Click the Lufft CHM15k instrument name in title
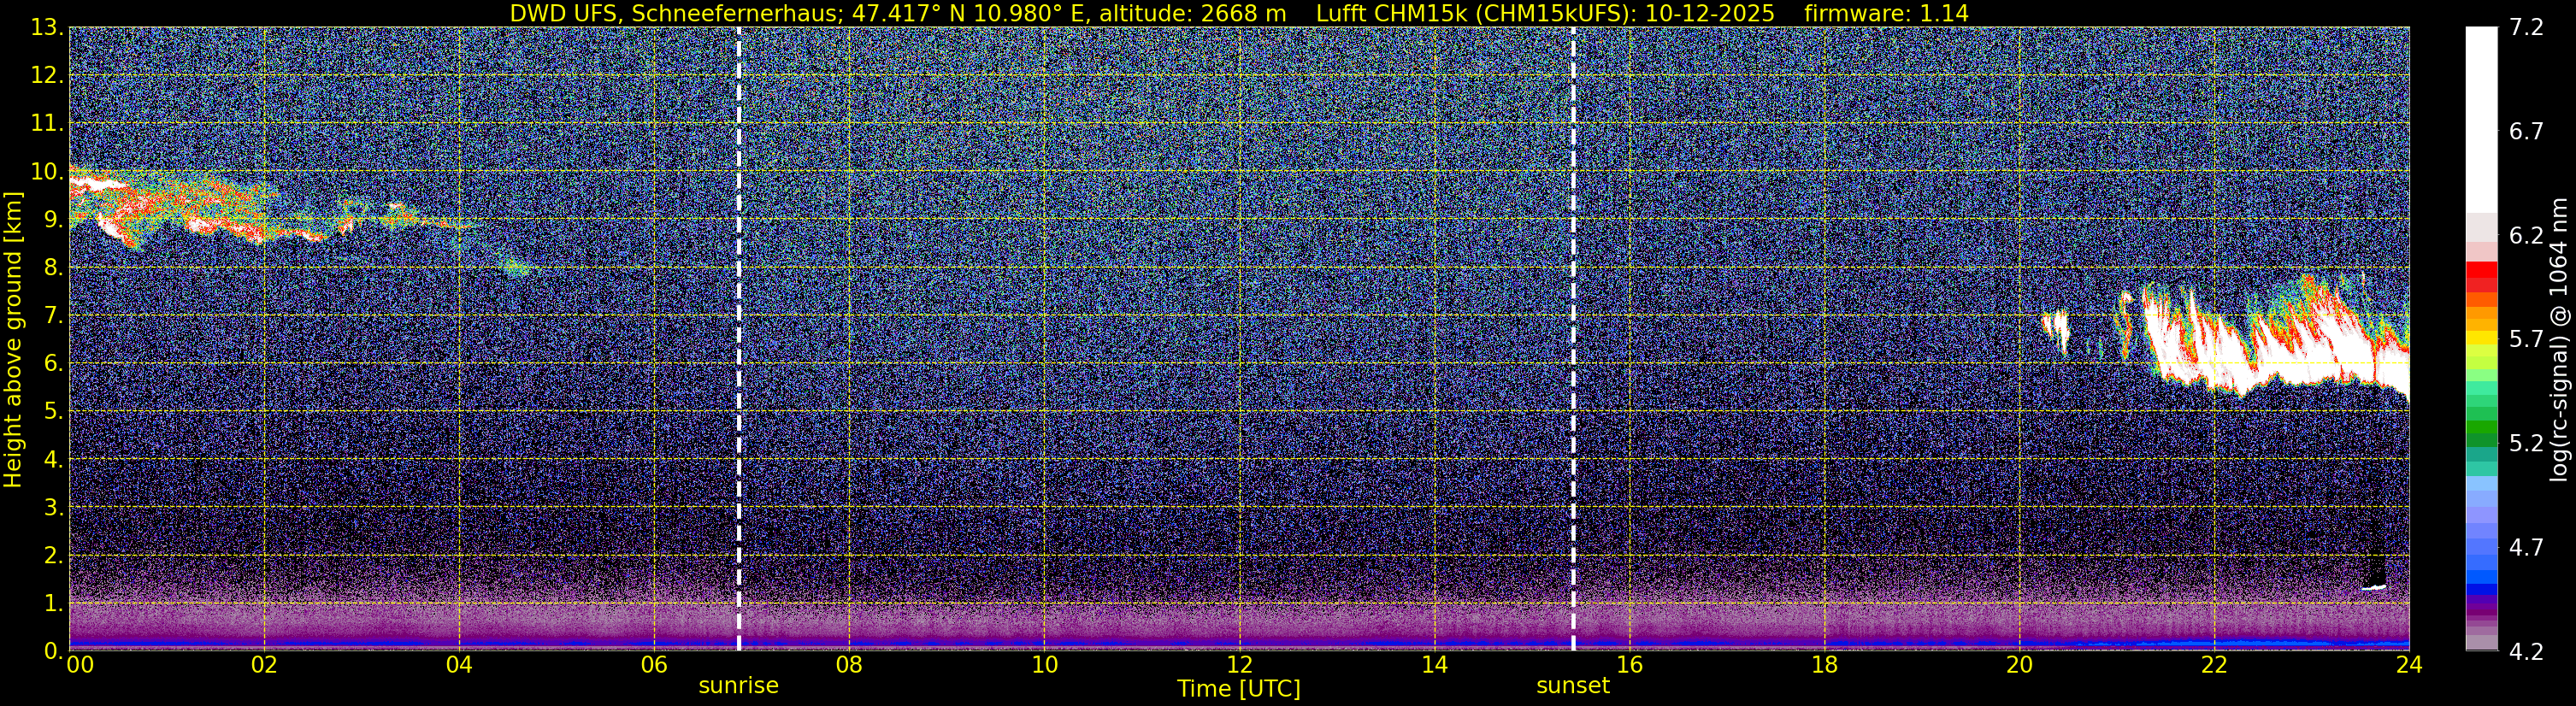 [1393, 14]
